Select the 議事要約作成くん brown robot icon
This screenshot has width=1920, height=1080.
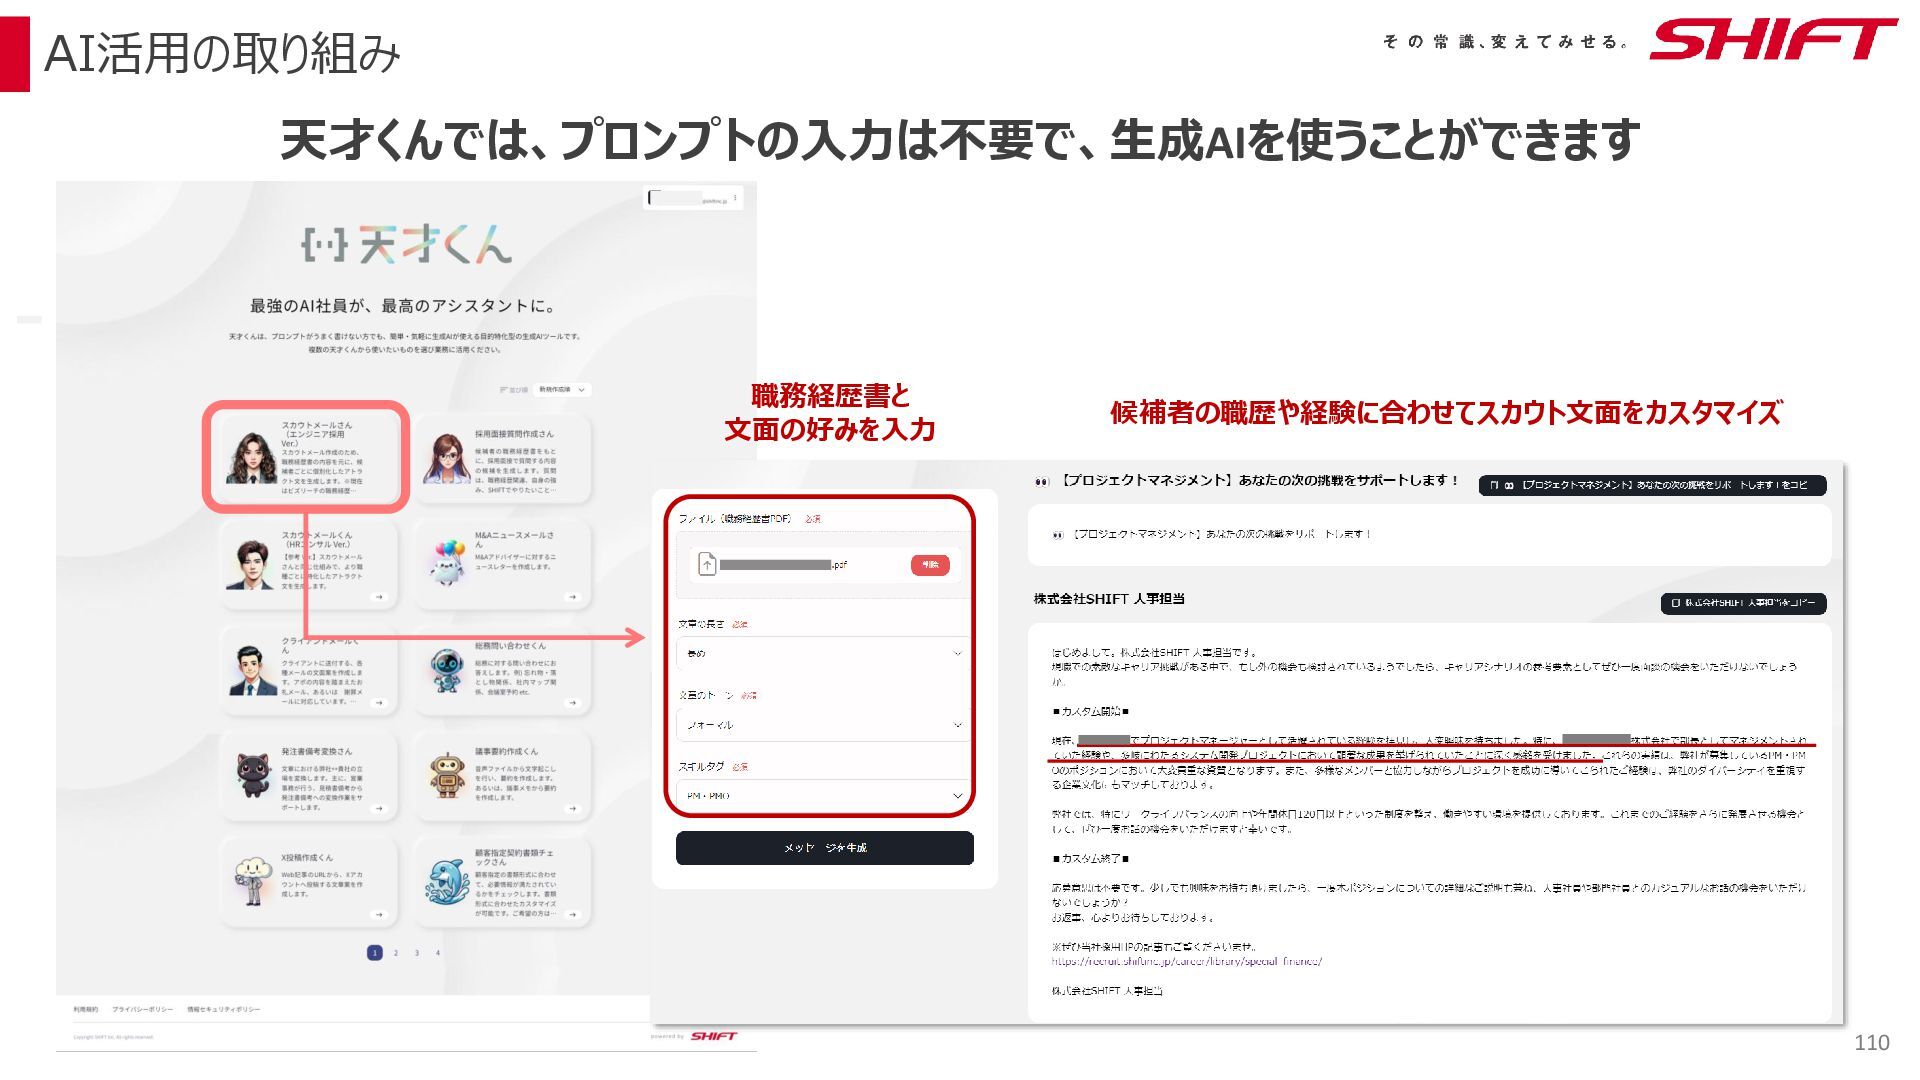(x=447, y=777)
